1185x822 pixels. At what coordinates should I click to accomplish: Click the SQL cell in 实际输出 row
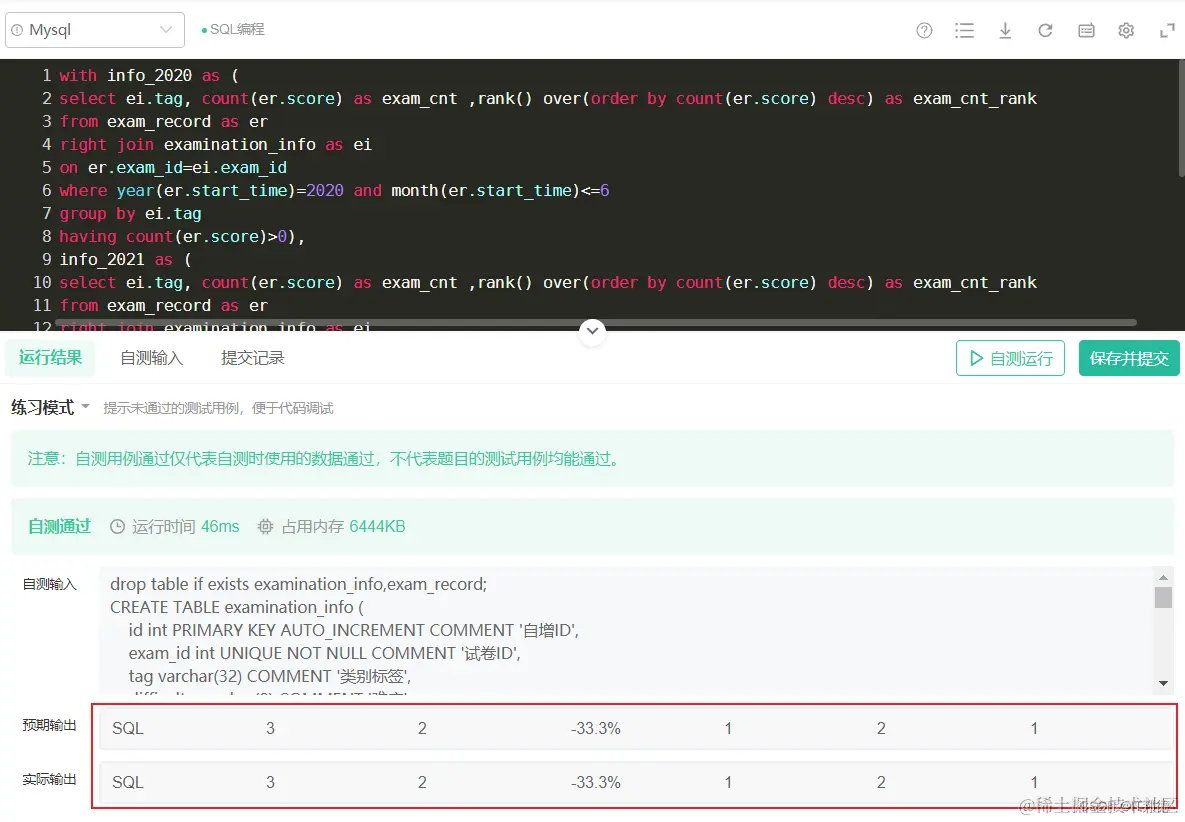128,783
